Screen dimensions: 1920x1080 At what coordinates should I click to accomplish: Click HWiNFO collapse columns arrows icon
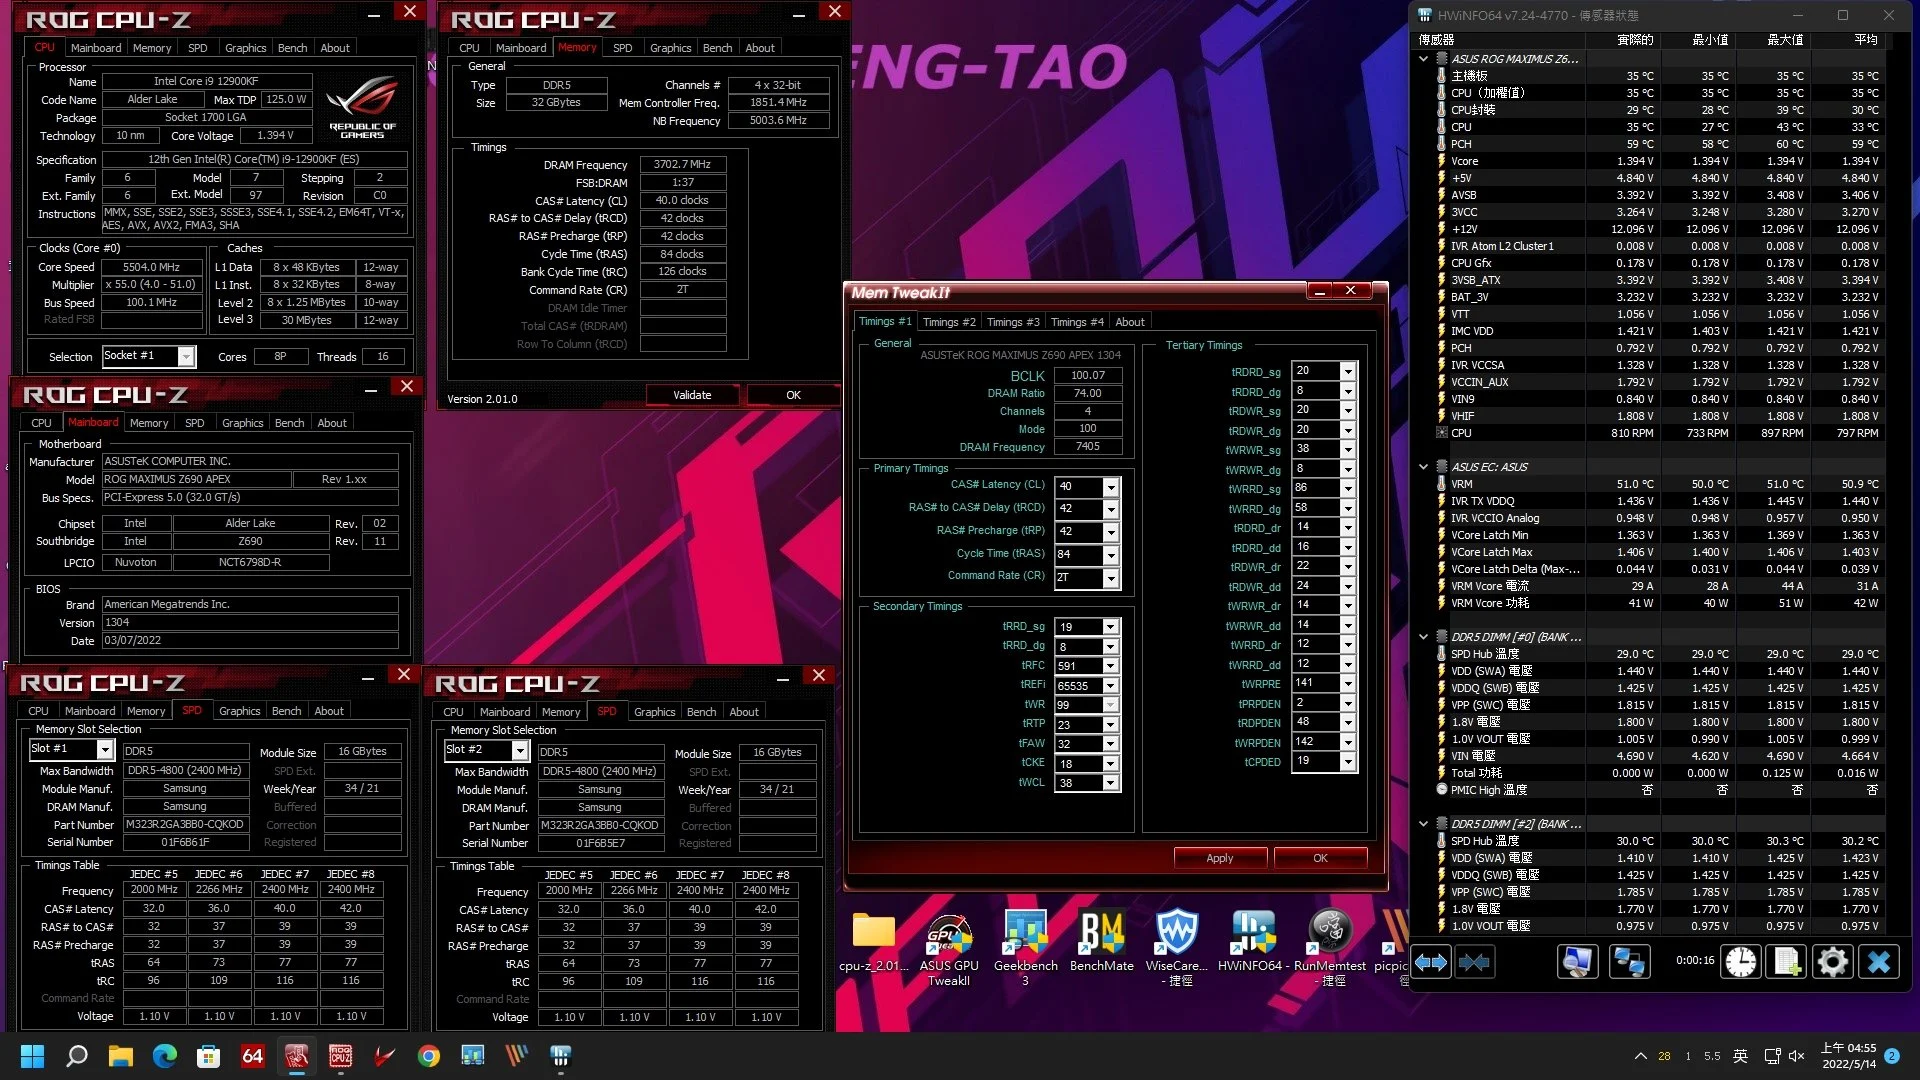point(1474,962)
